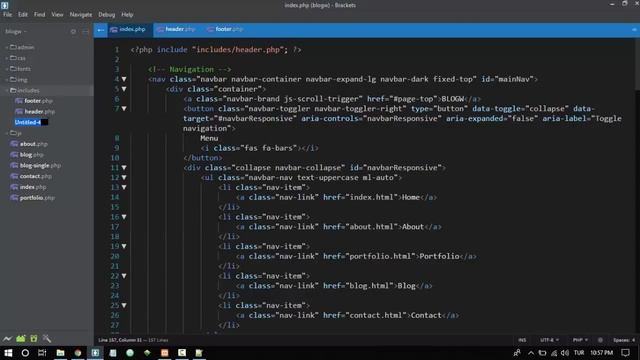Image resolution: width=640 pixels, height=360 pixels.
Task: Show hidden system tray icons
Action: 531,353
